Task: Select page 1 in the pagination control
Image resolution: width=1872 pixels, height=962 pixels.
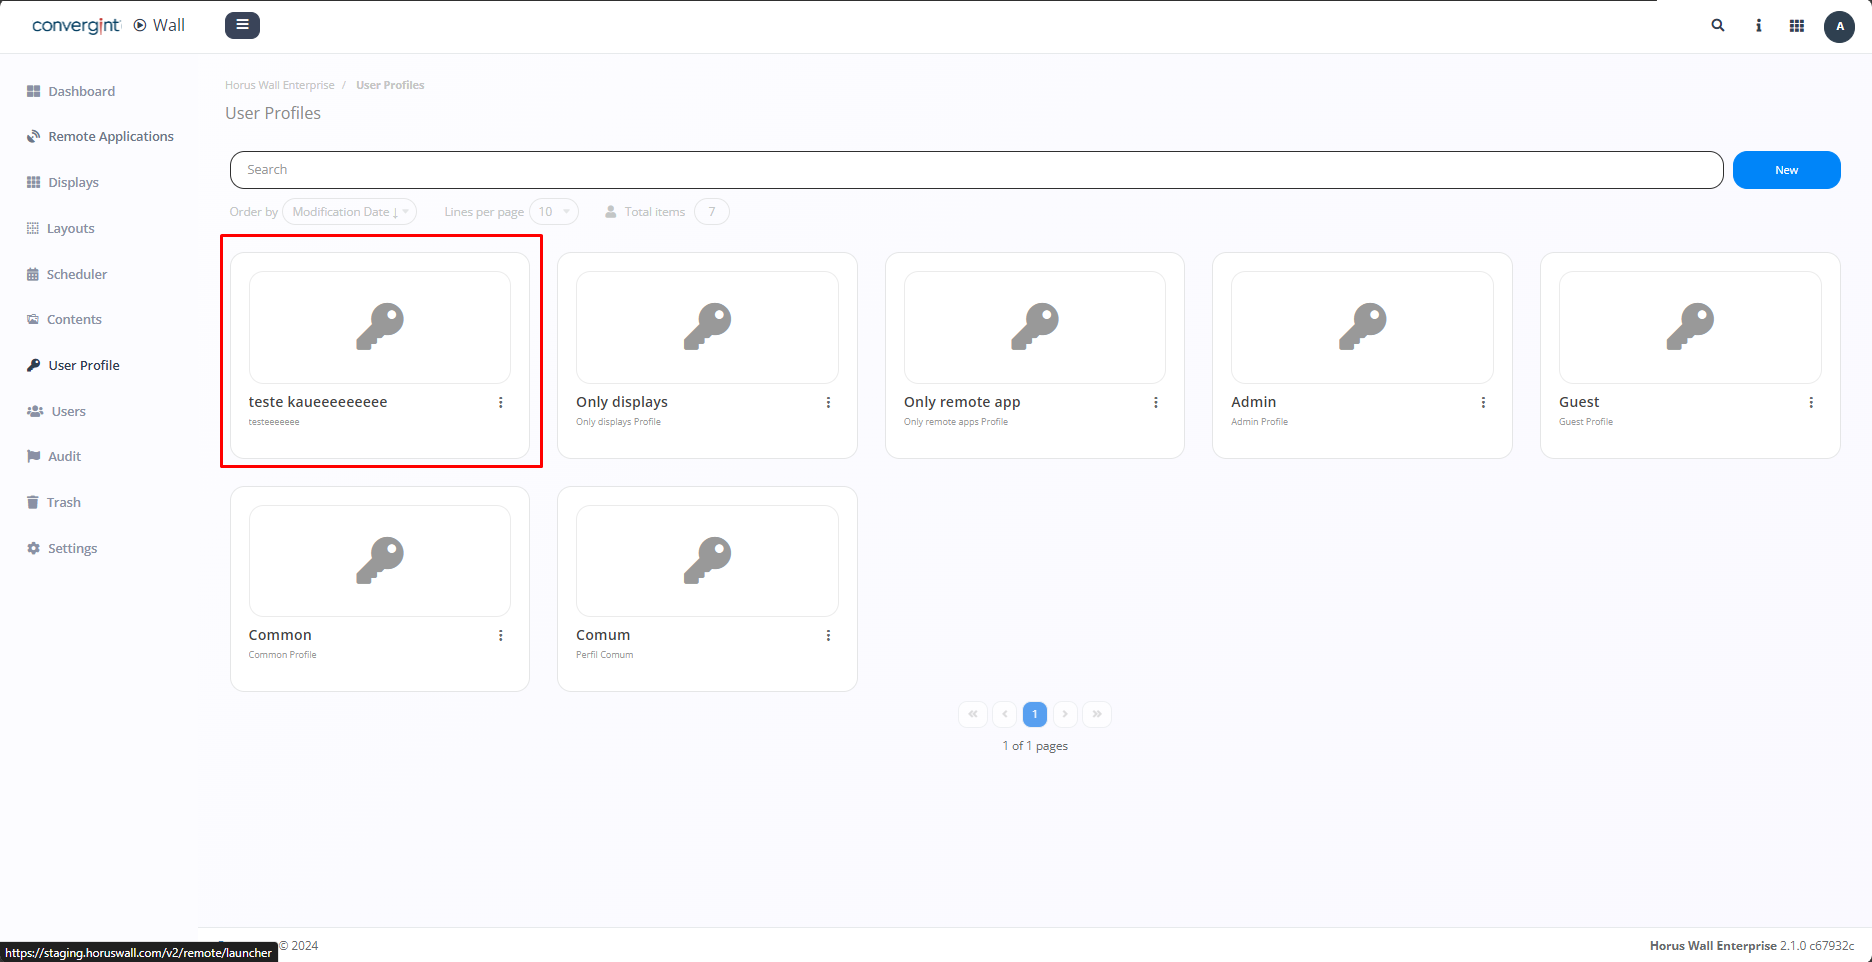Action: click(1035, 714)
